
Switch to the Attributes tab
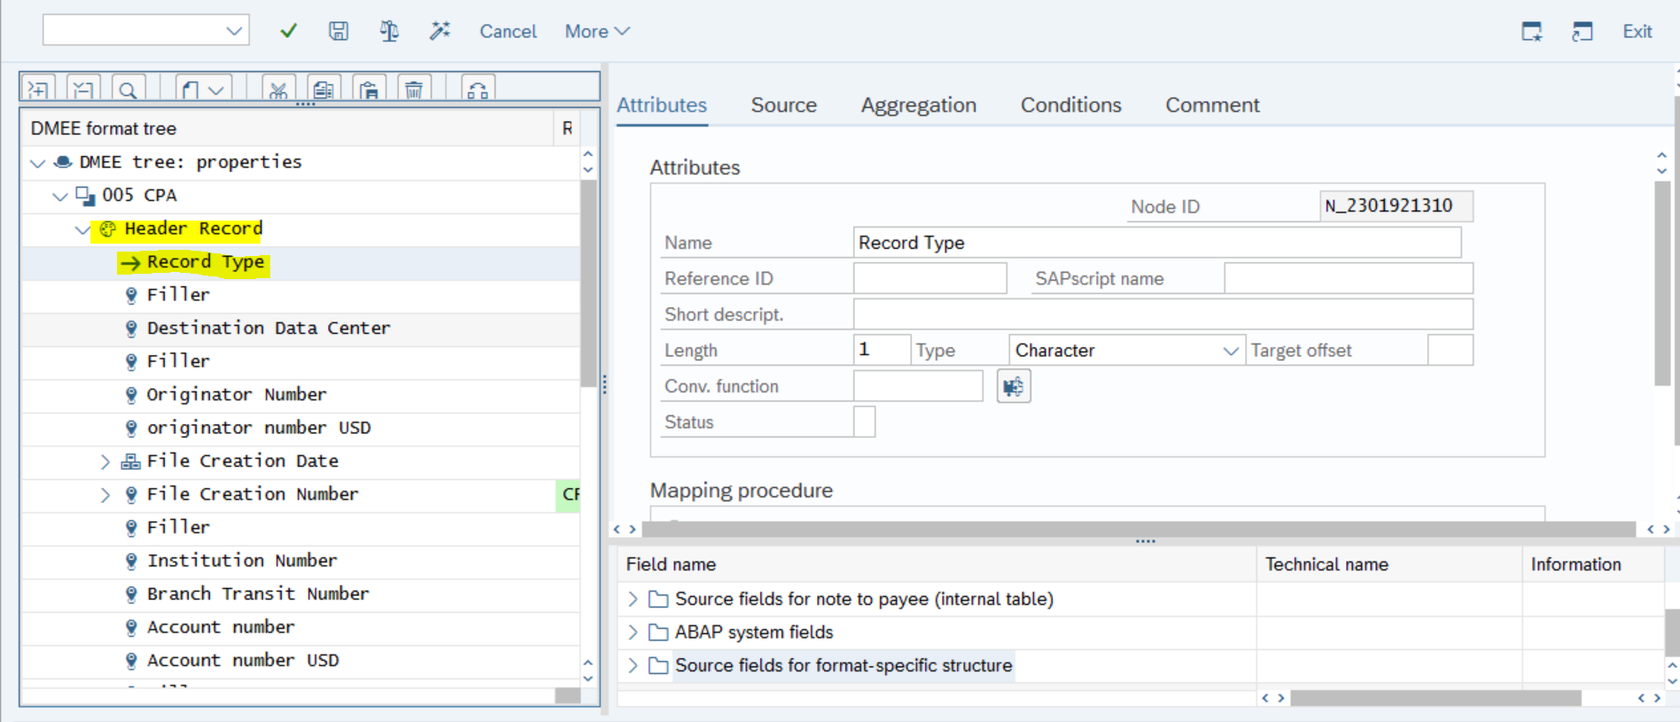661,105
